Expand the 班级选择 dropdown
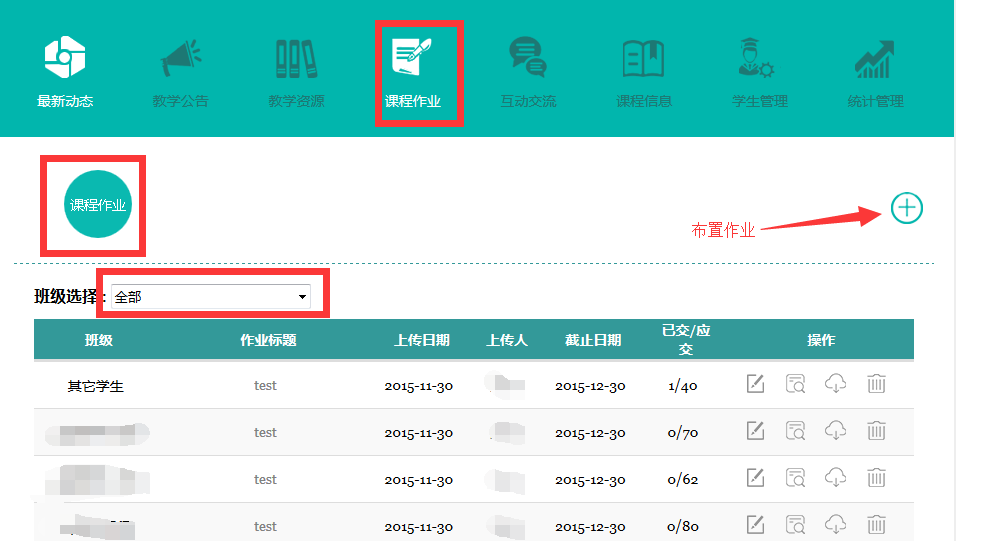The width and height of the screenshot is (982, 541). pos(211,297)
